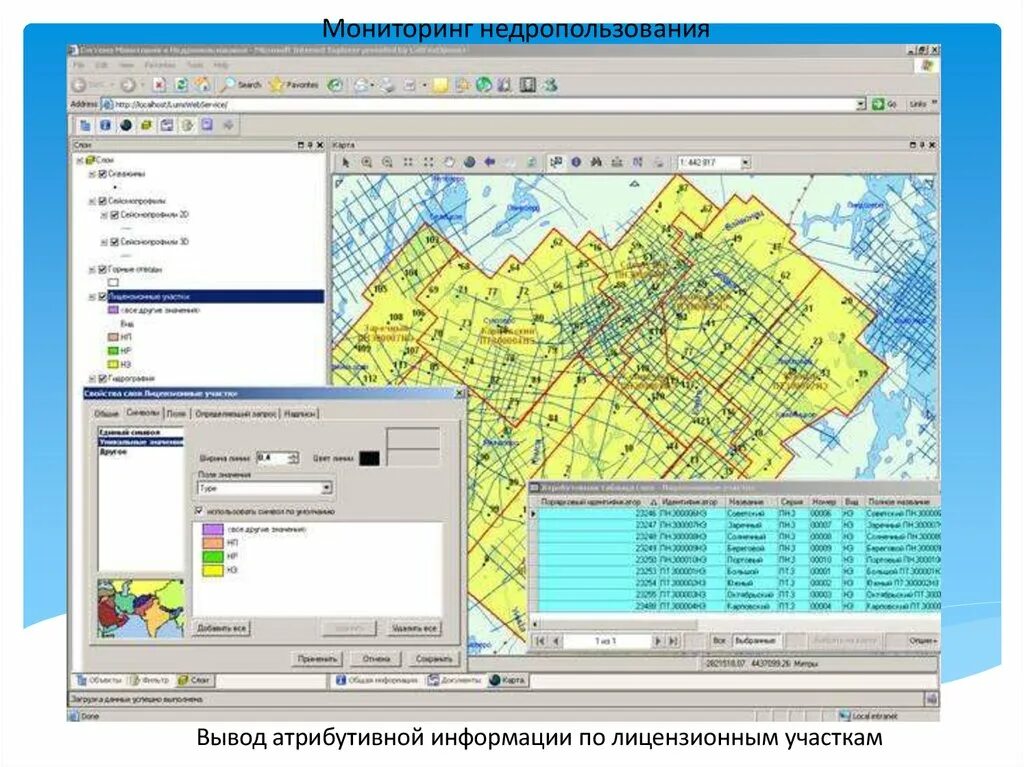Click the identify info icon in map toolbar
This screenshot has height=767, width=1024.
[576, 163]
